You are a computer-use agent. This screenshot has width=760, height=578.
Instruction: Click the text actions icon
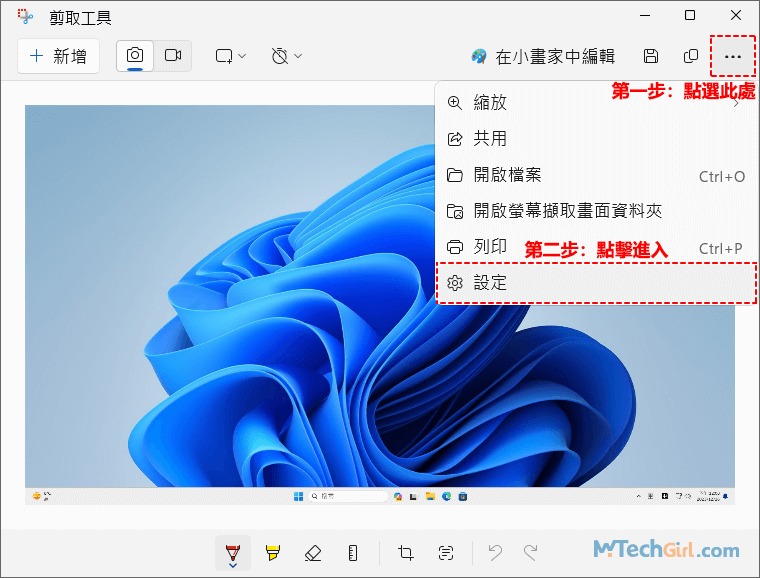click(x=446, y=553)
